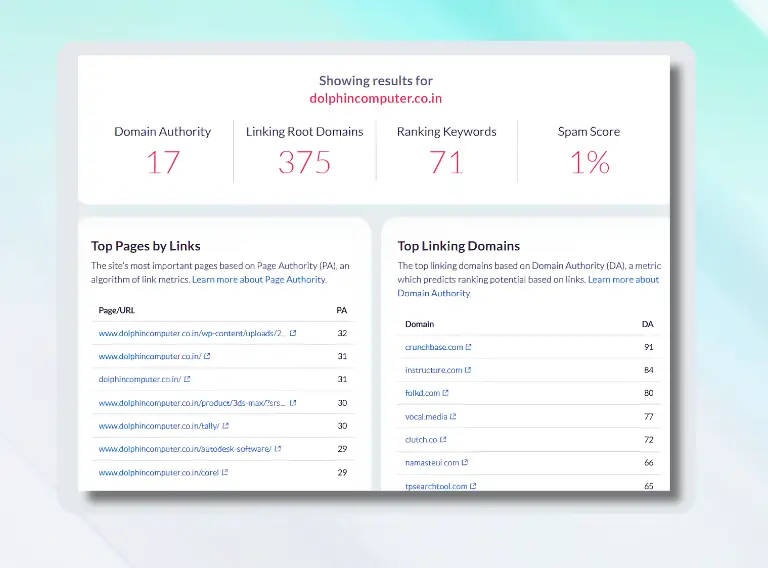Open external link icon beside crunchbase.com
Image resolution: width=768 pixels, height=568 pixels.
click(x=468, y=347)
